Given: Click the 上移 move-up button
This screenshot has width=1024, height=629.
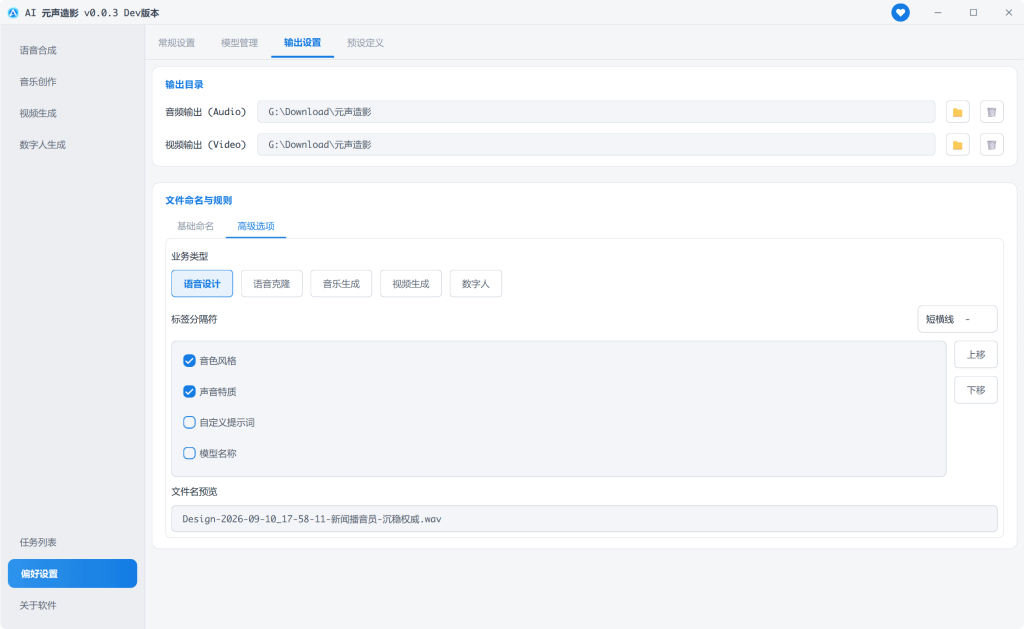Looking at the screenshot, I should tap(976, 355).
